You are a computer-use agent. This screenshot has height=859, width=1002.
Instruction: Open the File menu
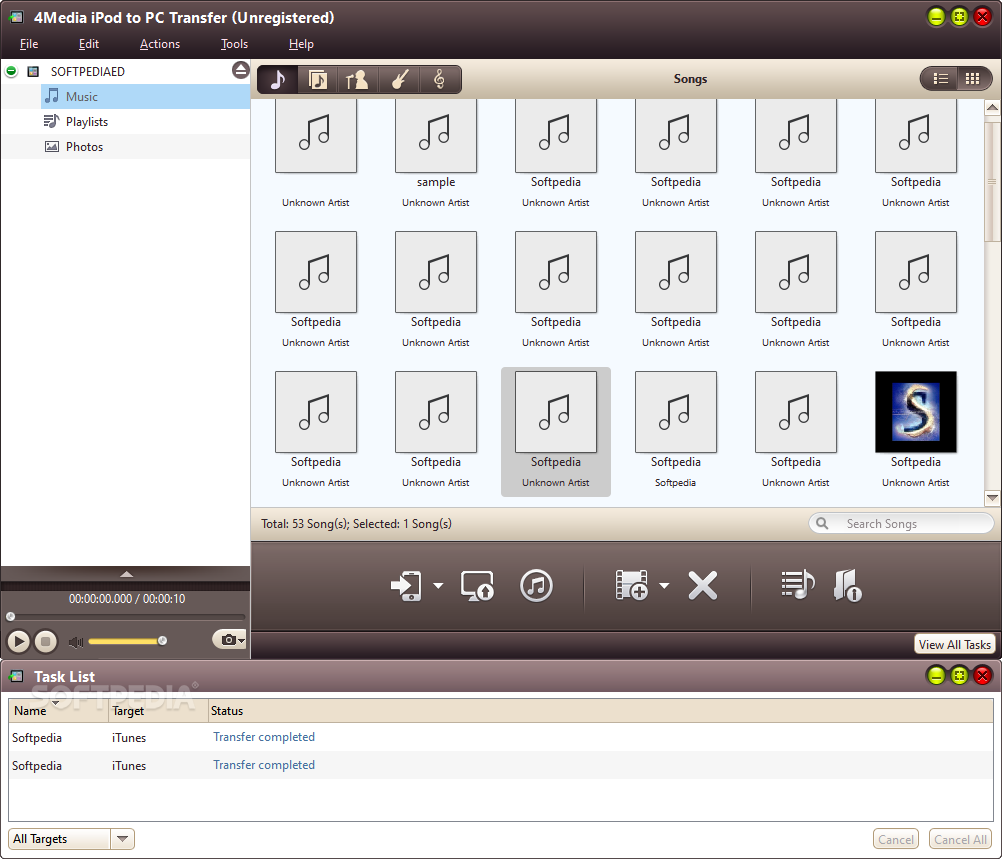(29, 44)
